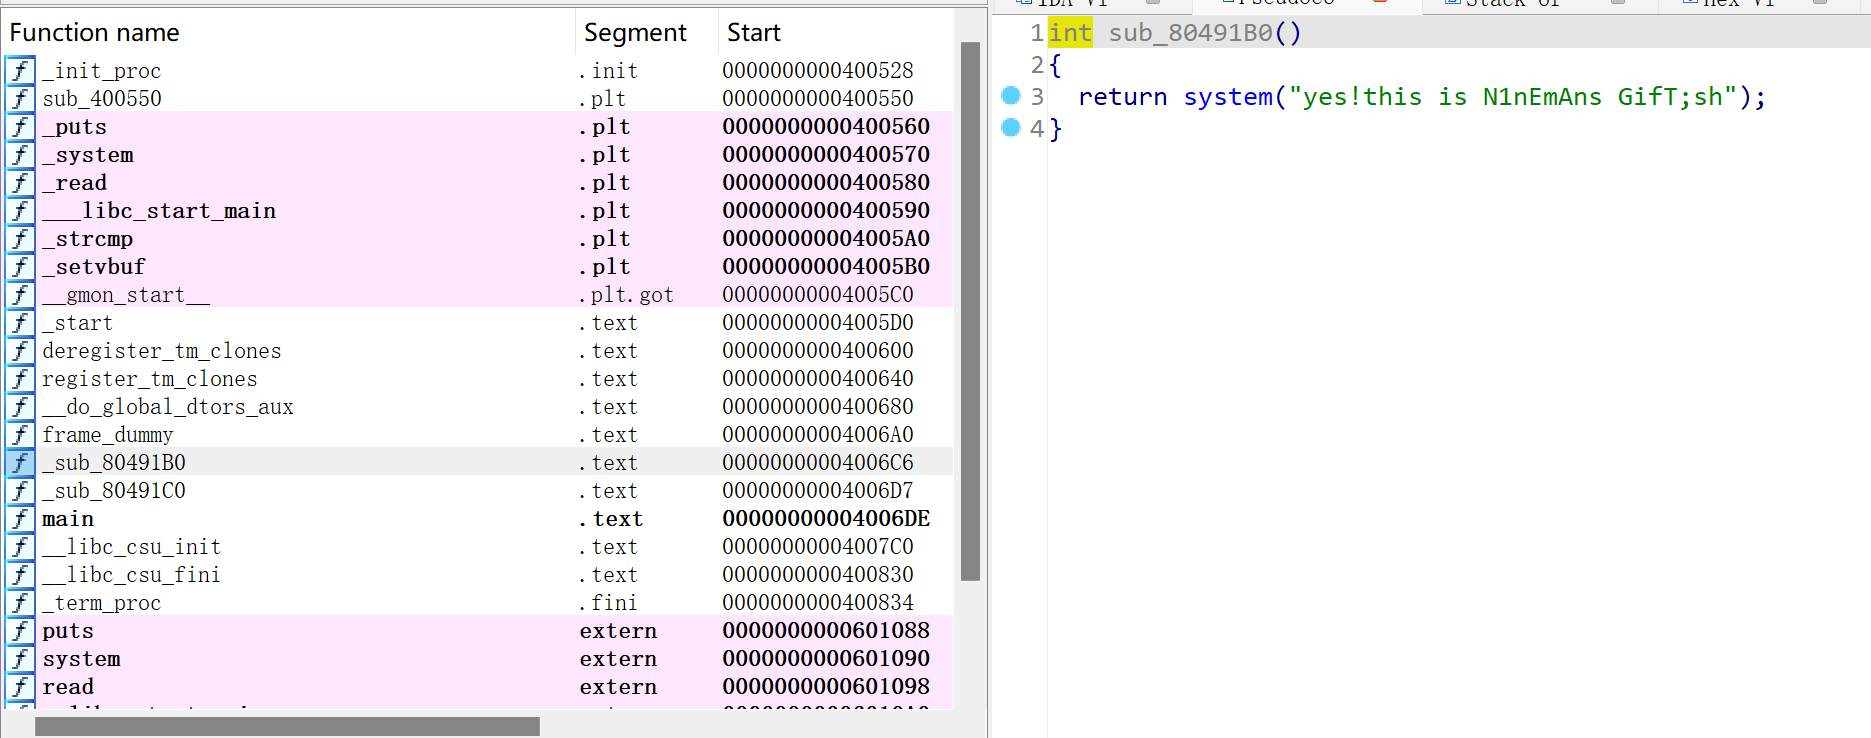The image size is (1871, 738).
Task: Click the address 00000000004006DE
Action: click(826, 519)
